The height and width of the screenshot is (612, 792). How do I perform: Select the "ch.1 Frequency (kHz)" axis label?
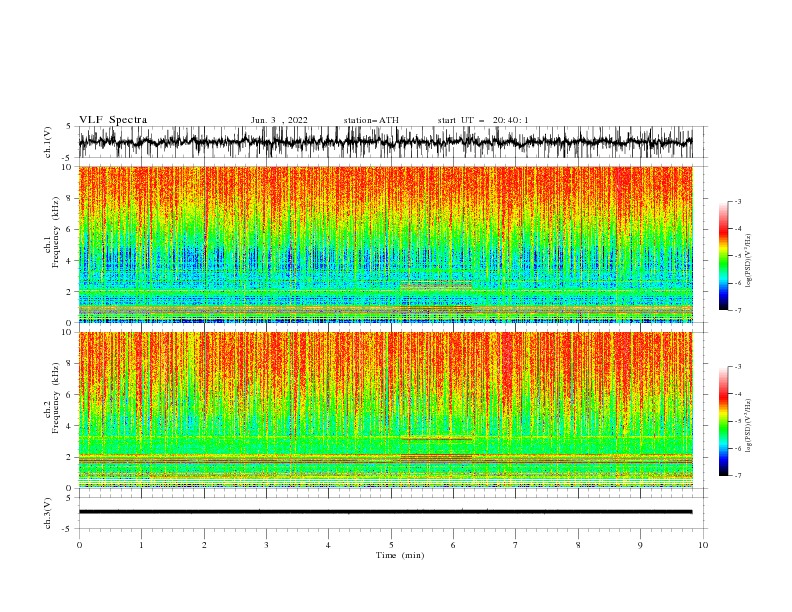tap(52, 244)
